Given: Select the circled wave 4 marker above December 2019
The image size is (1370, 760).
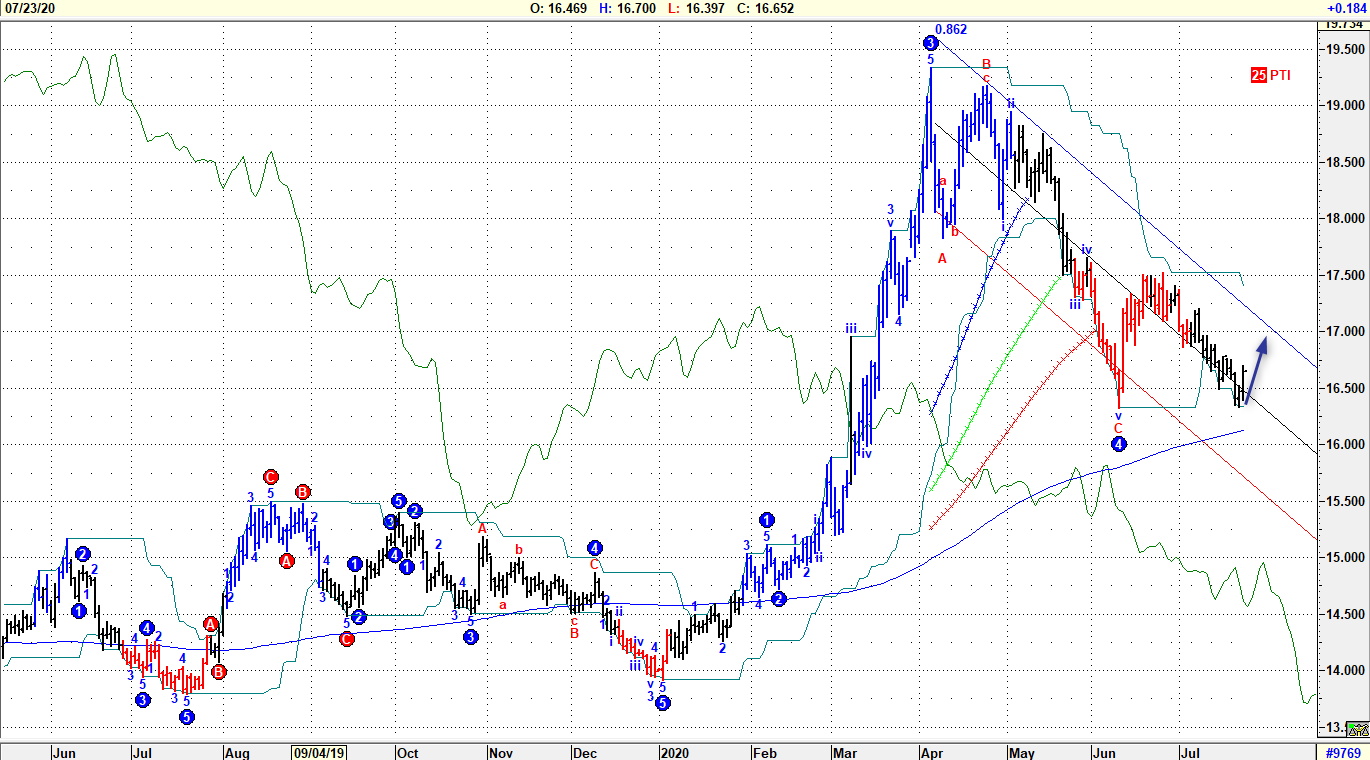Looking at the screenshot, I should (594, 547).
